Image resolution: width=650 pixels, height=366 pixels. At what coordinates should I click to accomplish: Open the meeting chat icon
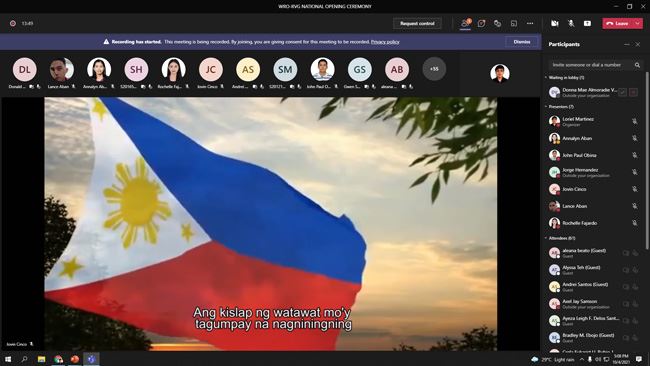click(481, 24)
